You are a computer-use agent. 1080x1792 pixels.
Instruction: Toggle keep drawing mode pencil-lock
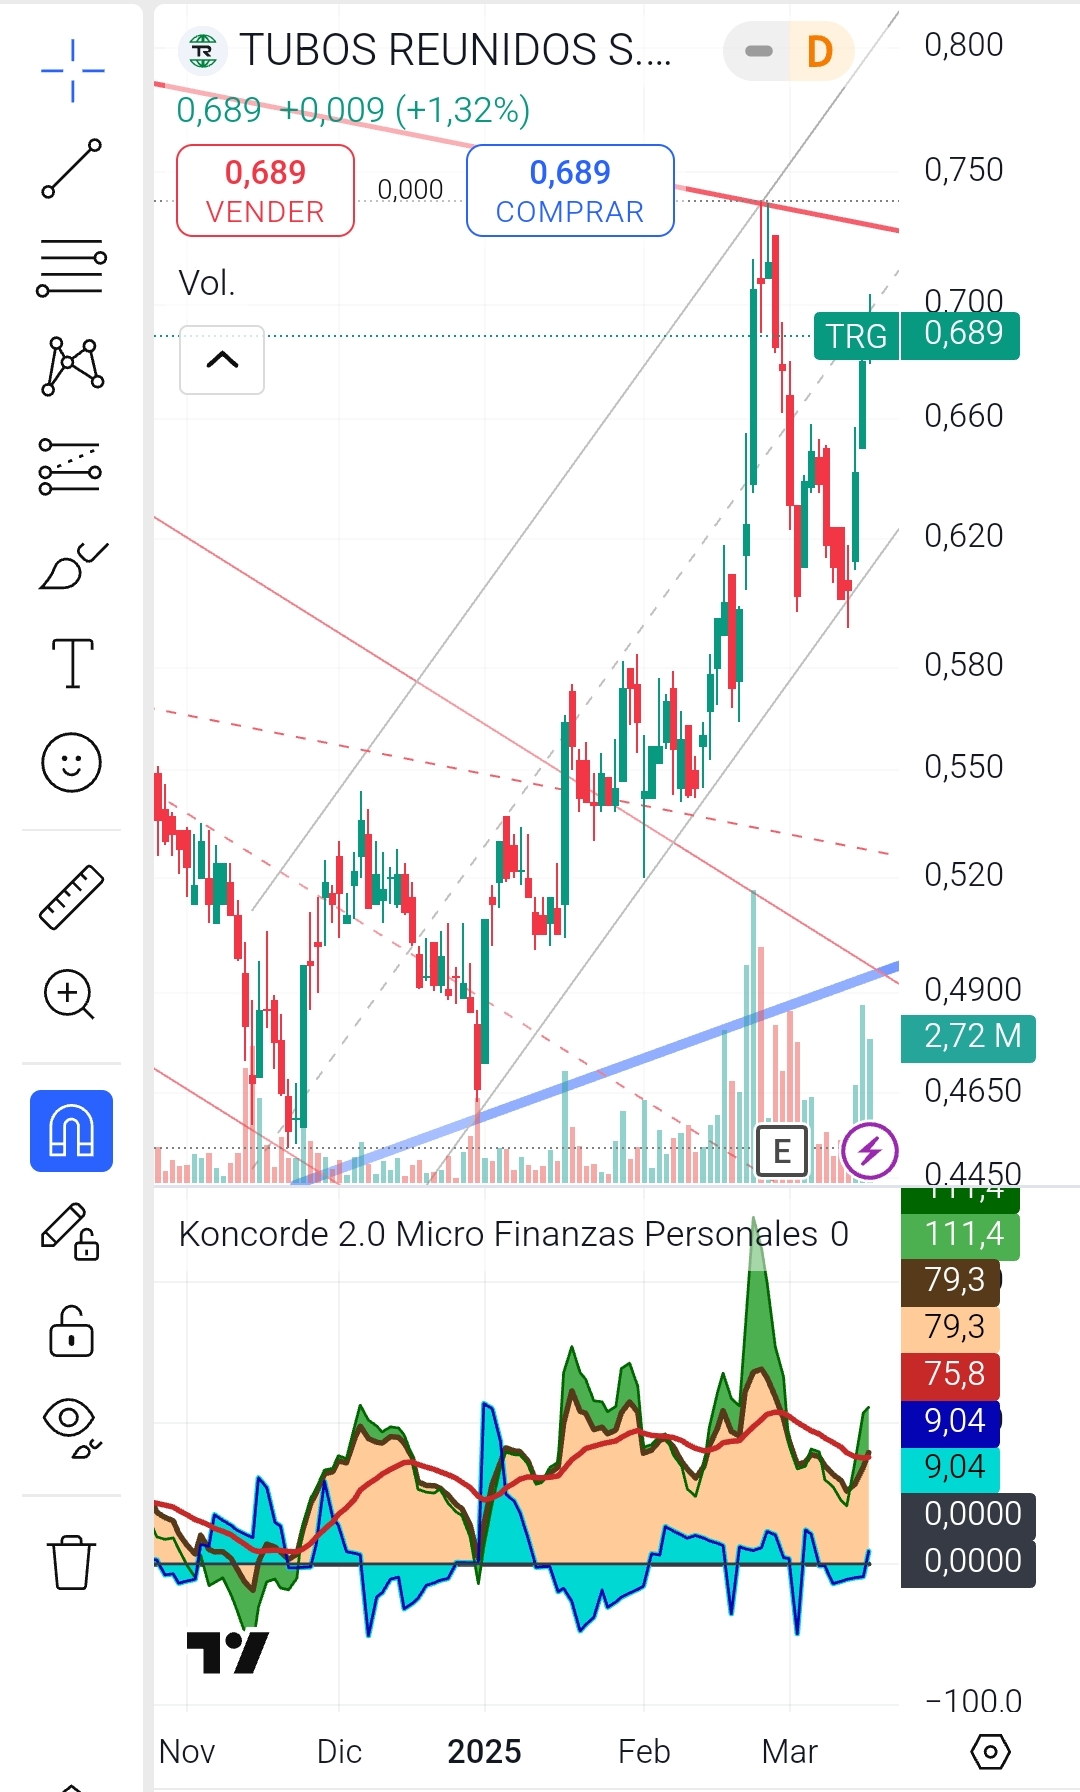(x=70, y=1231)
